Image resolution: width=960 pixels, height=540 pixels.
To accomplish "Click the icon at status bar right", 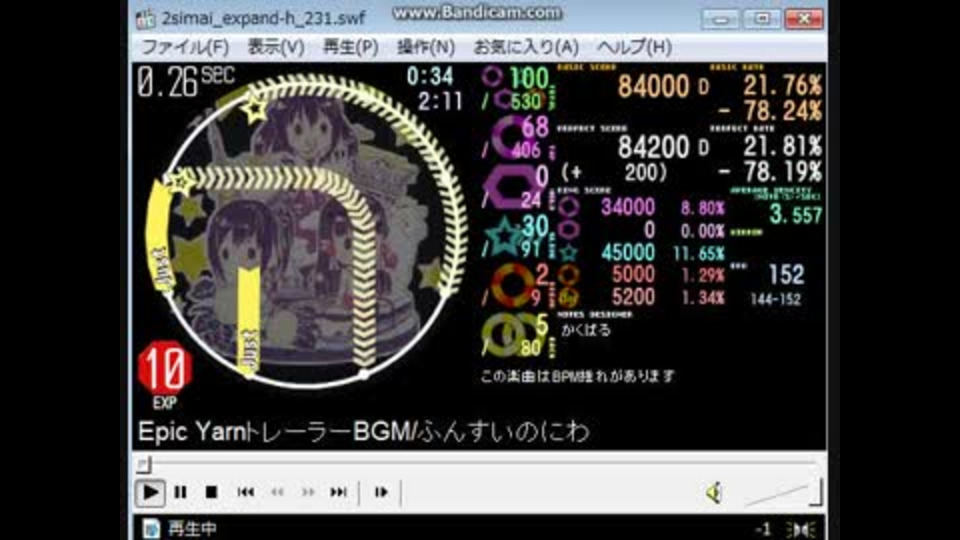I will point(801,530).
